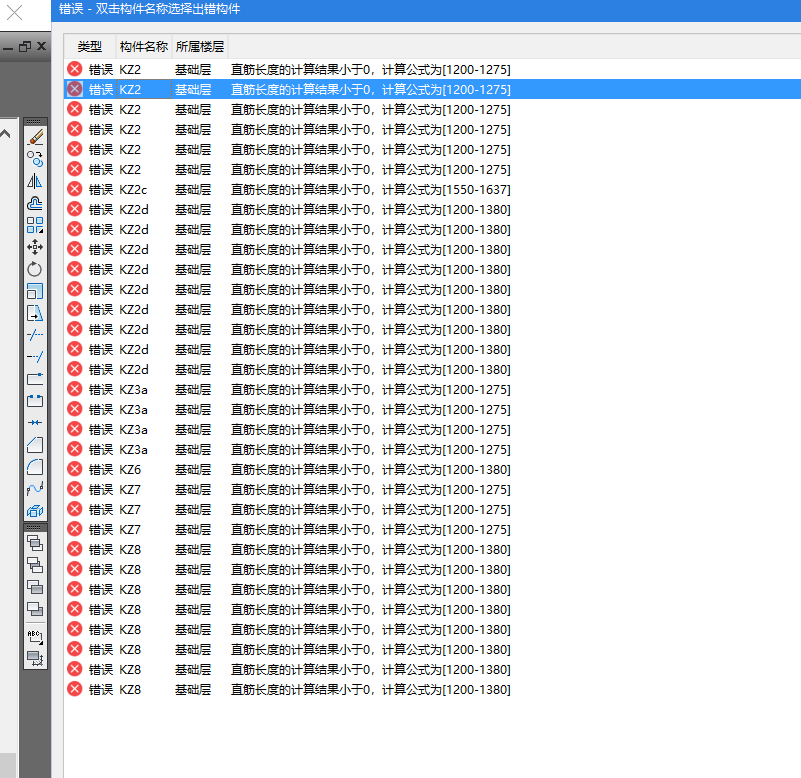Close the docked panel with small X
Viewport: 801px width, 778px height.
coord(41,46)
